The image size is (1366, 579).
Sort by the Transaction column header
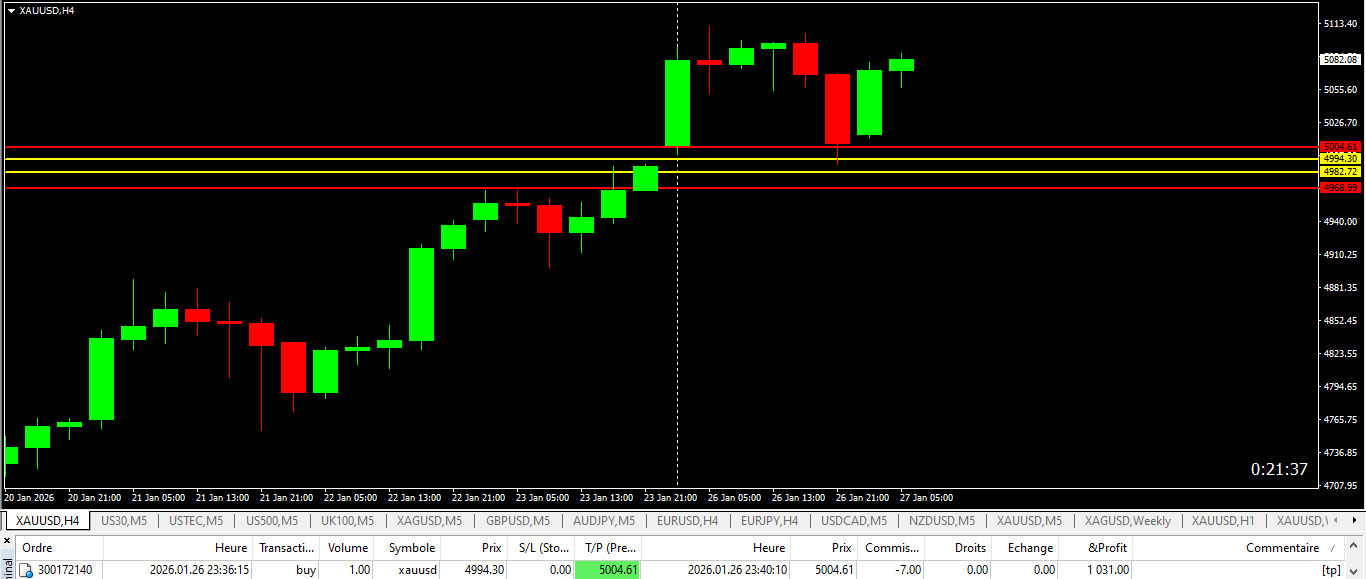click(285, 548)
